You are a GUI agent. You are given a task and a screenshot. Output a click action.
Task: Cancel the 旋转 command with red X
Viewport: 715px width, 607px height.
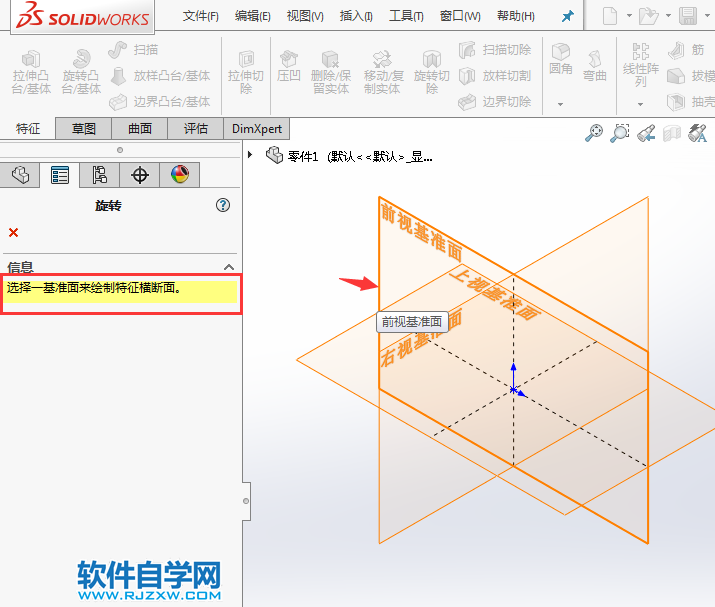(x=14, y=233)
